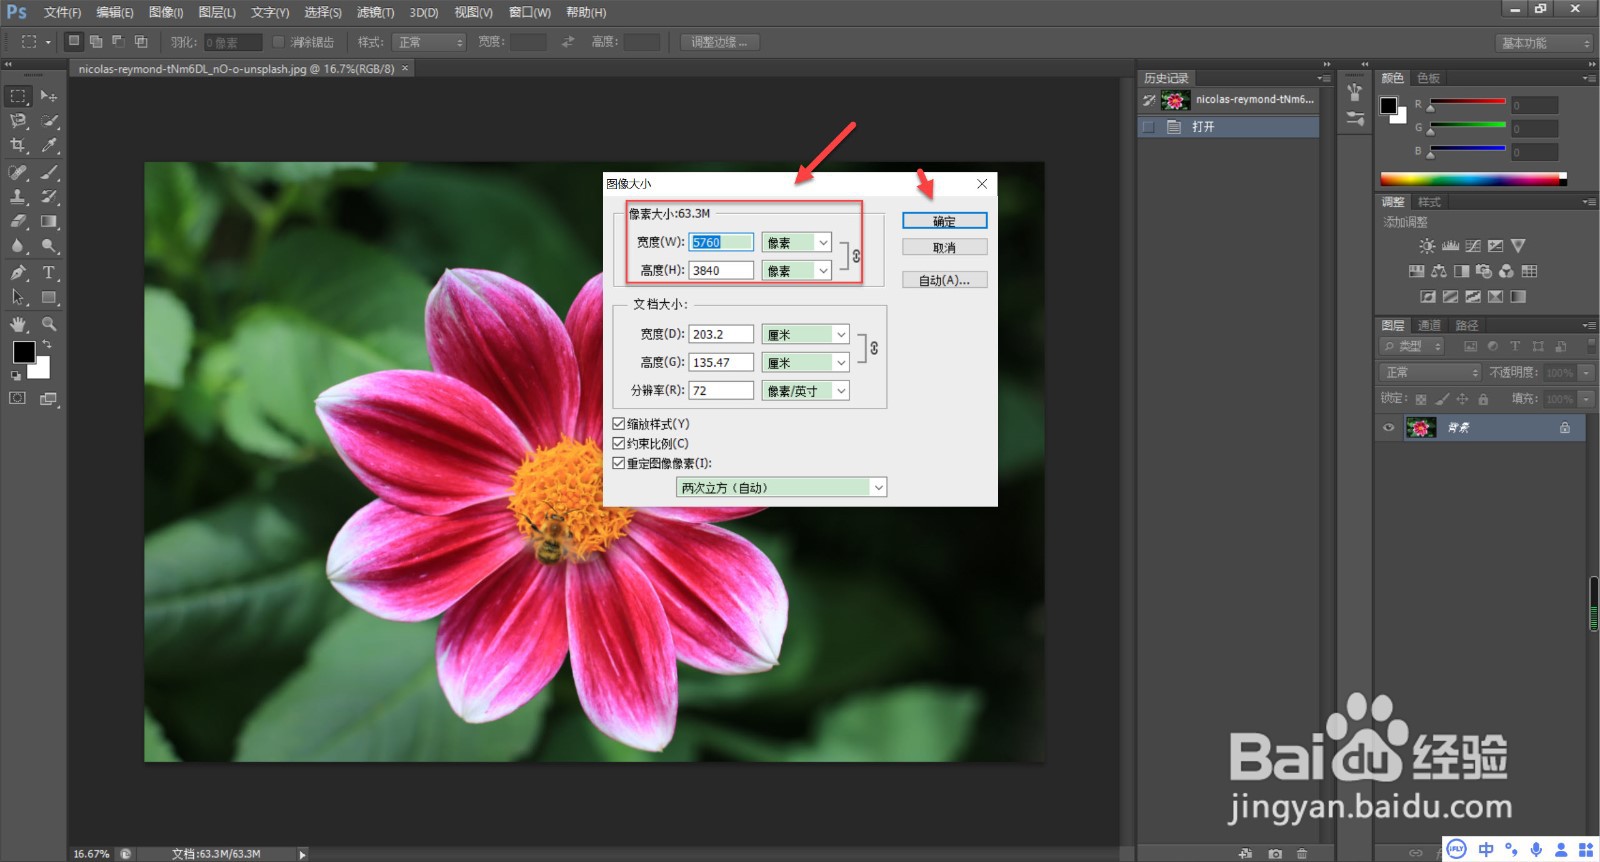Select the Rectangle shape tool
Screen dimensions: 1600x862
point(49,297)
